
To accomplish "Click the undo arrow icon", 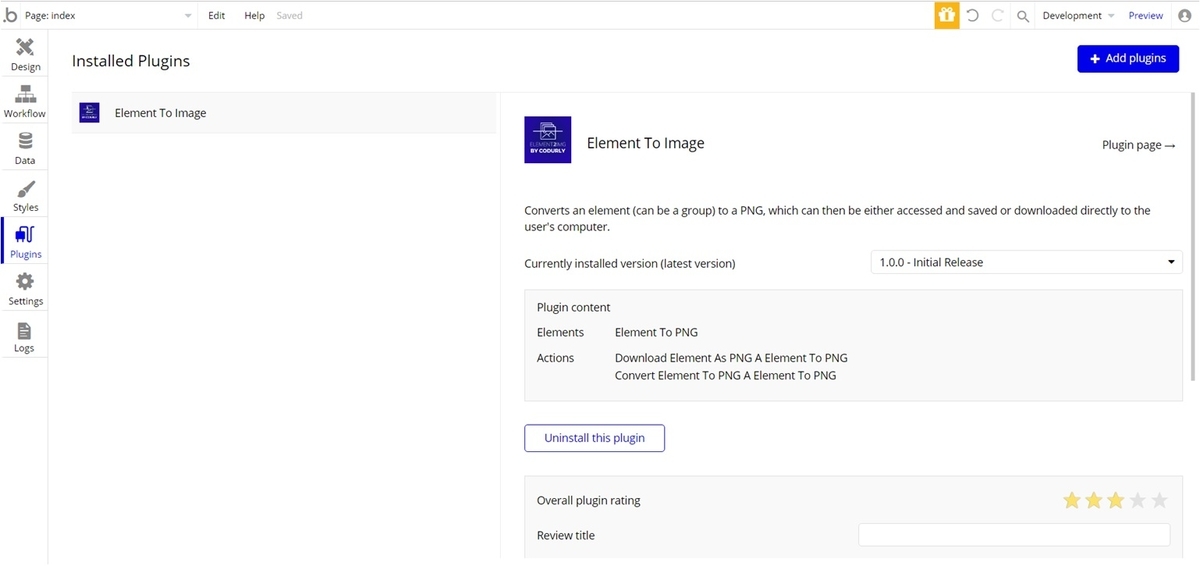I will 972,15.
